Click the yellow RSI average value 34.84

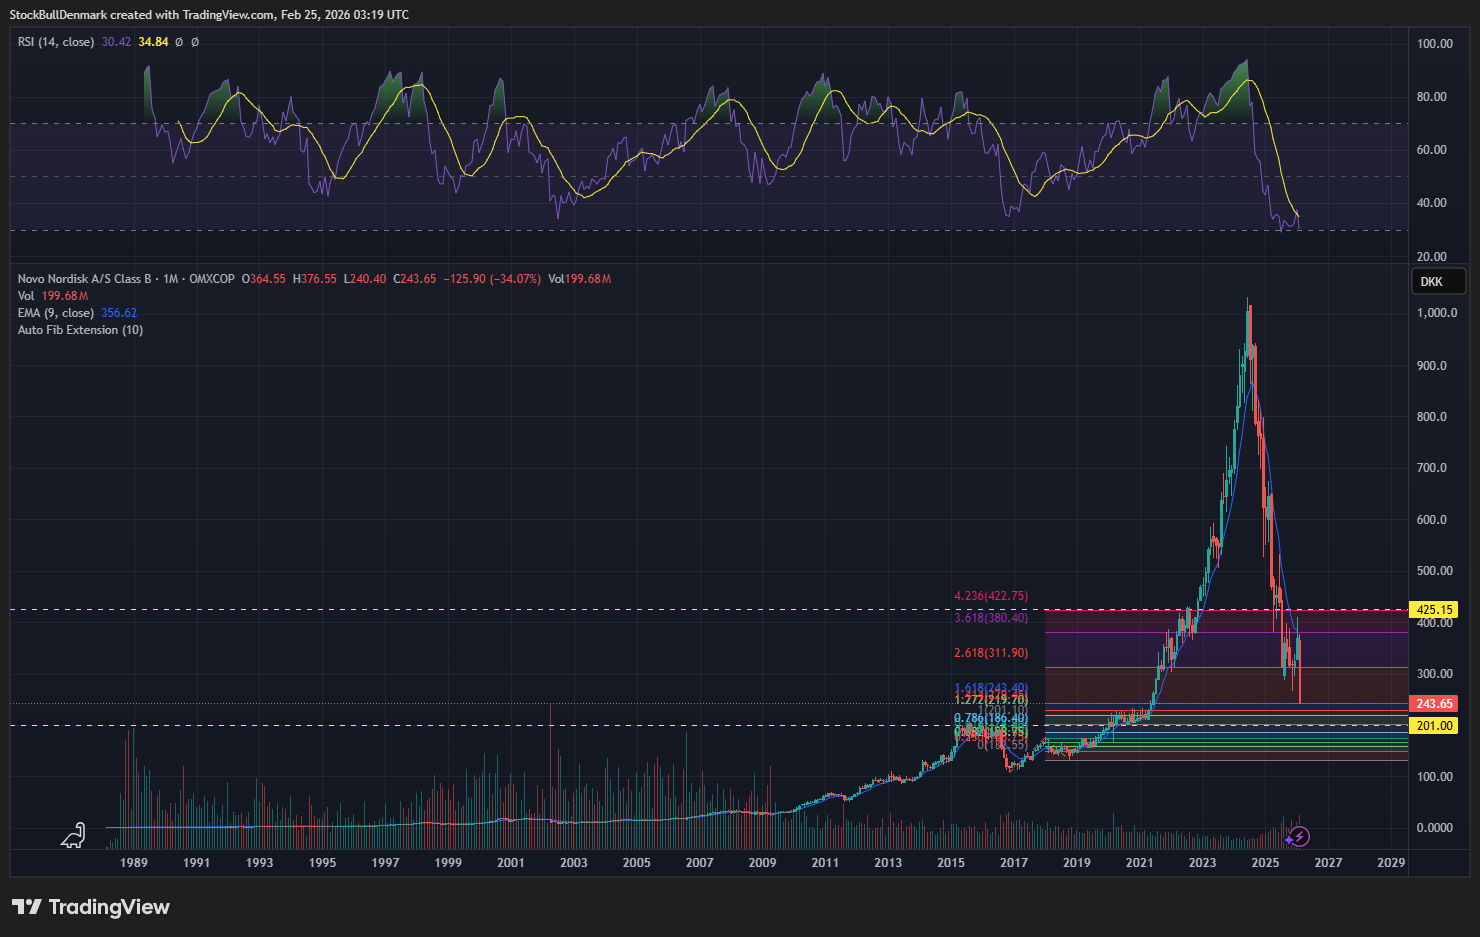pyautogui.click(x=153, y=42)
